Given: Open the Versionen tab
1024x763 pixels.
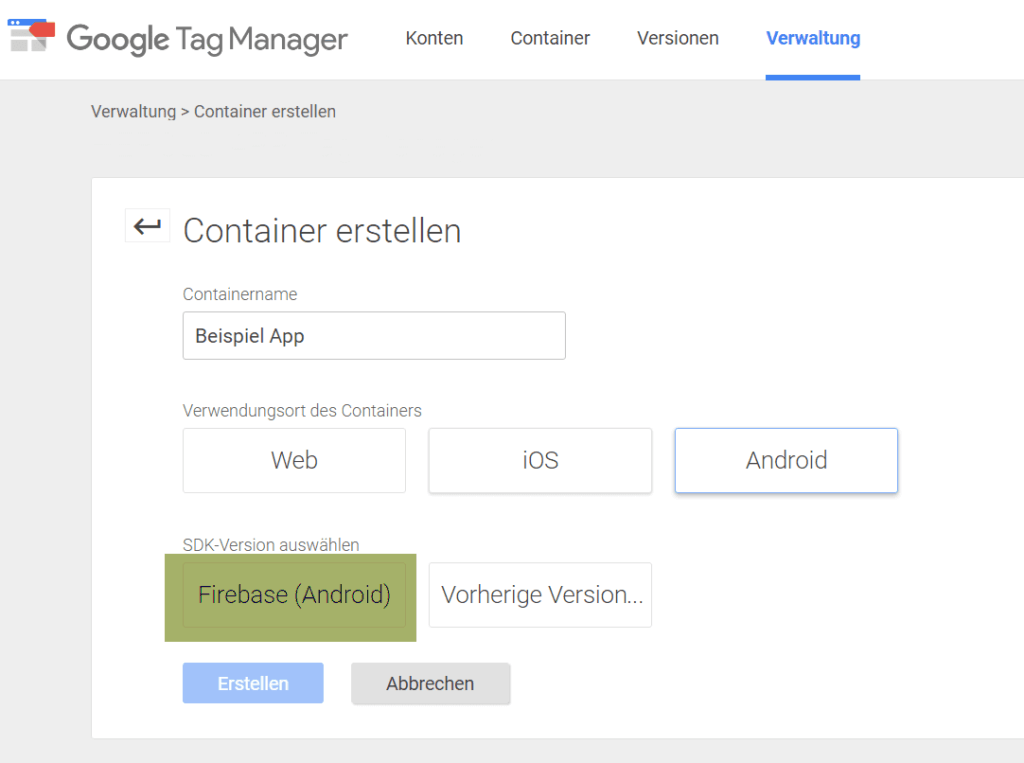Looking at the screenshot, I should 677,39.
